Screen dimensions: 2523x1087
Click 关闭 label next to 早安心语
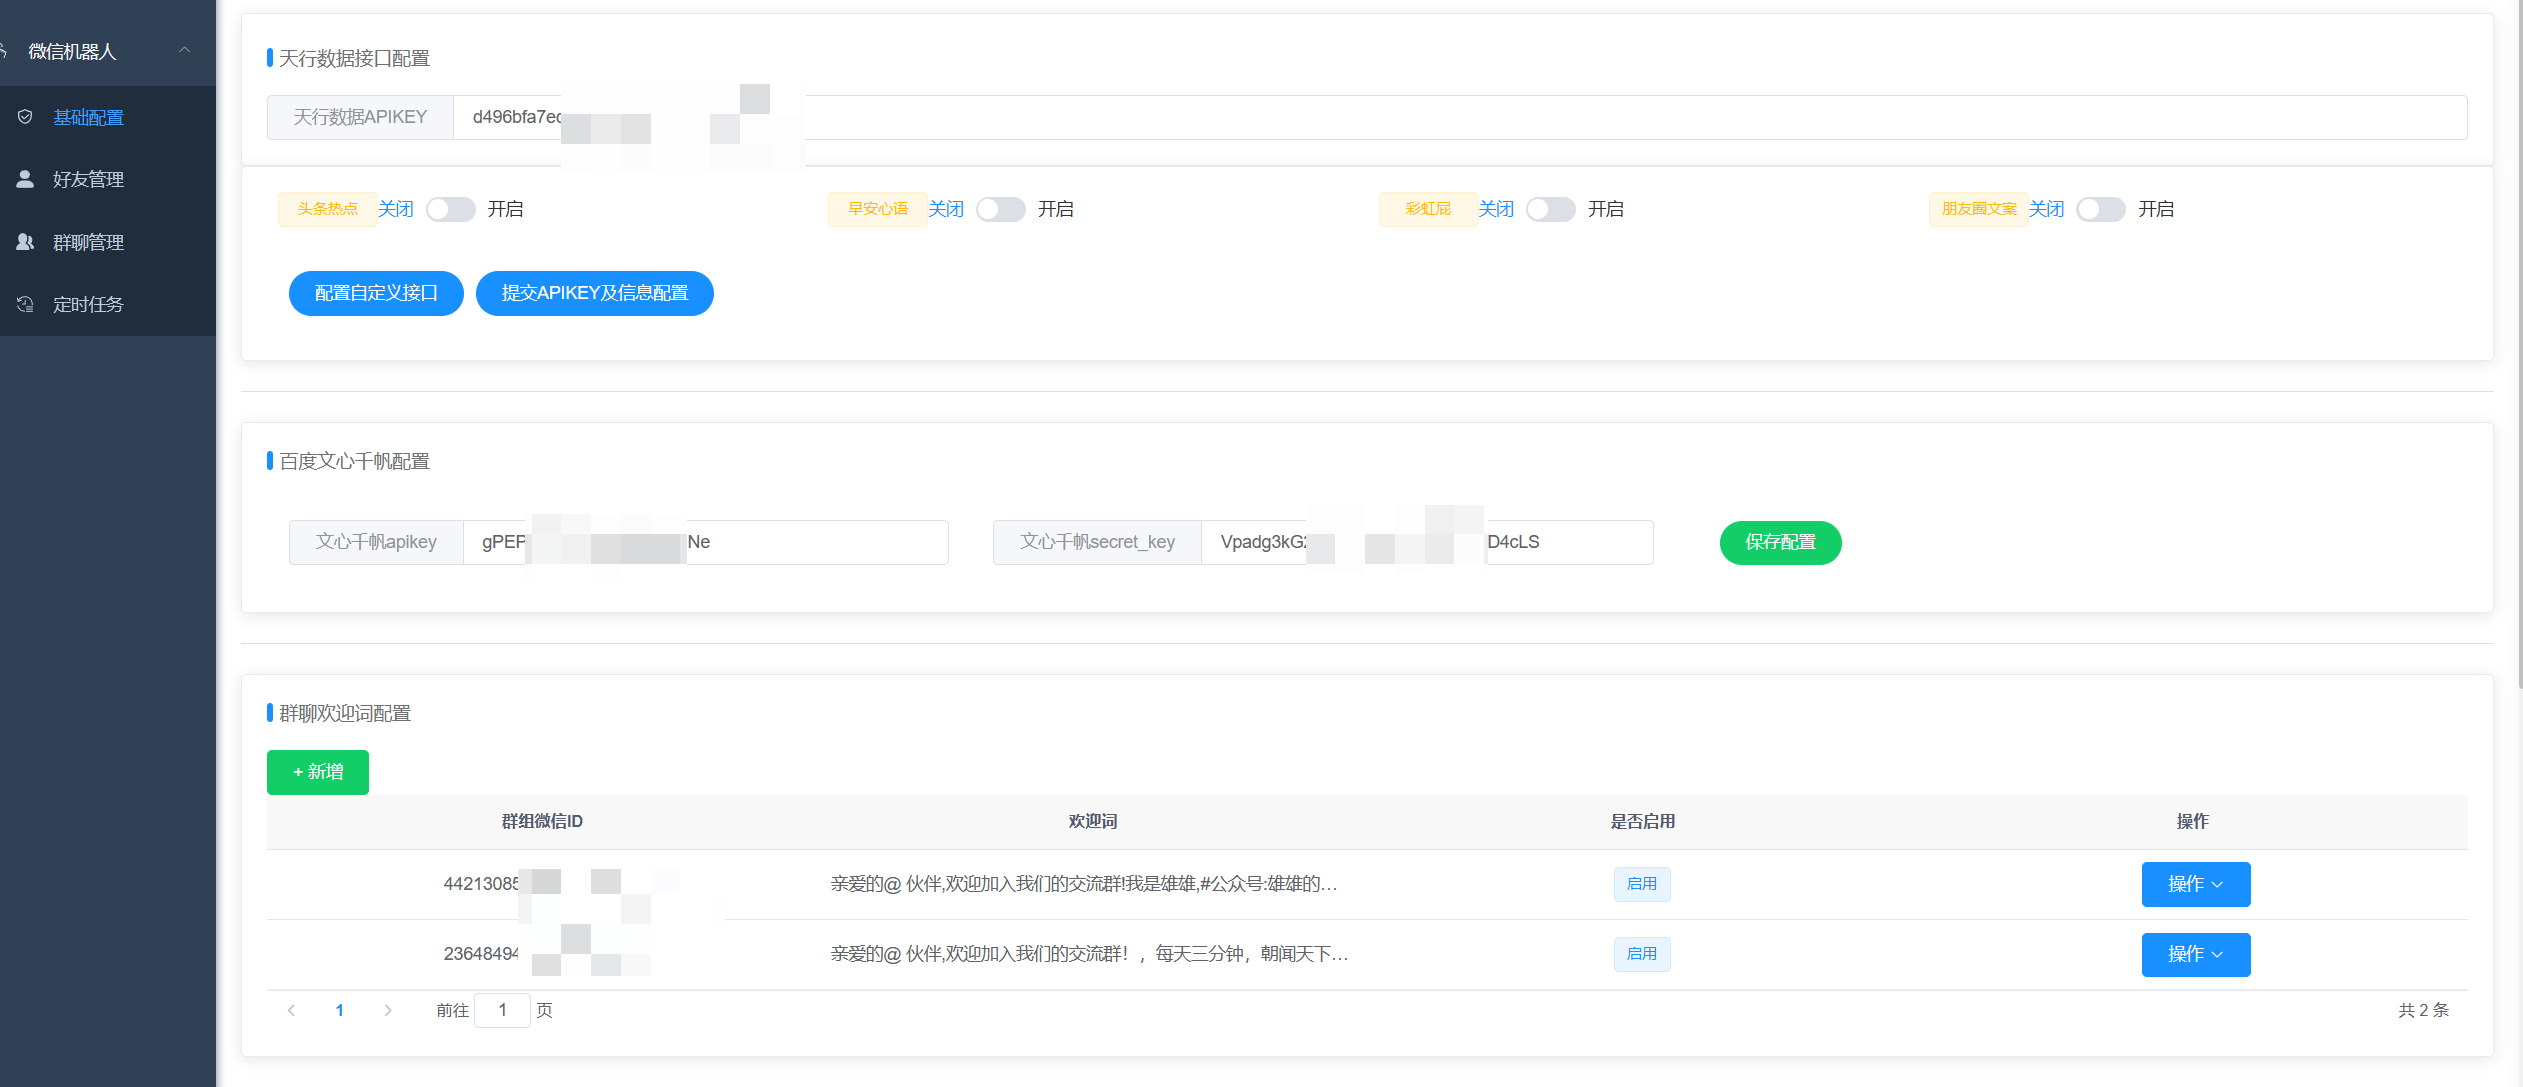click(x=946, y=209)
